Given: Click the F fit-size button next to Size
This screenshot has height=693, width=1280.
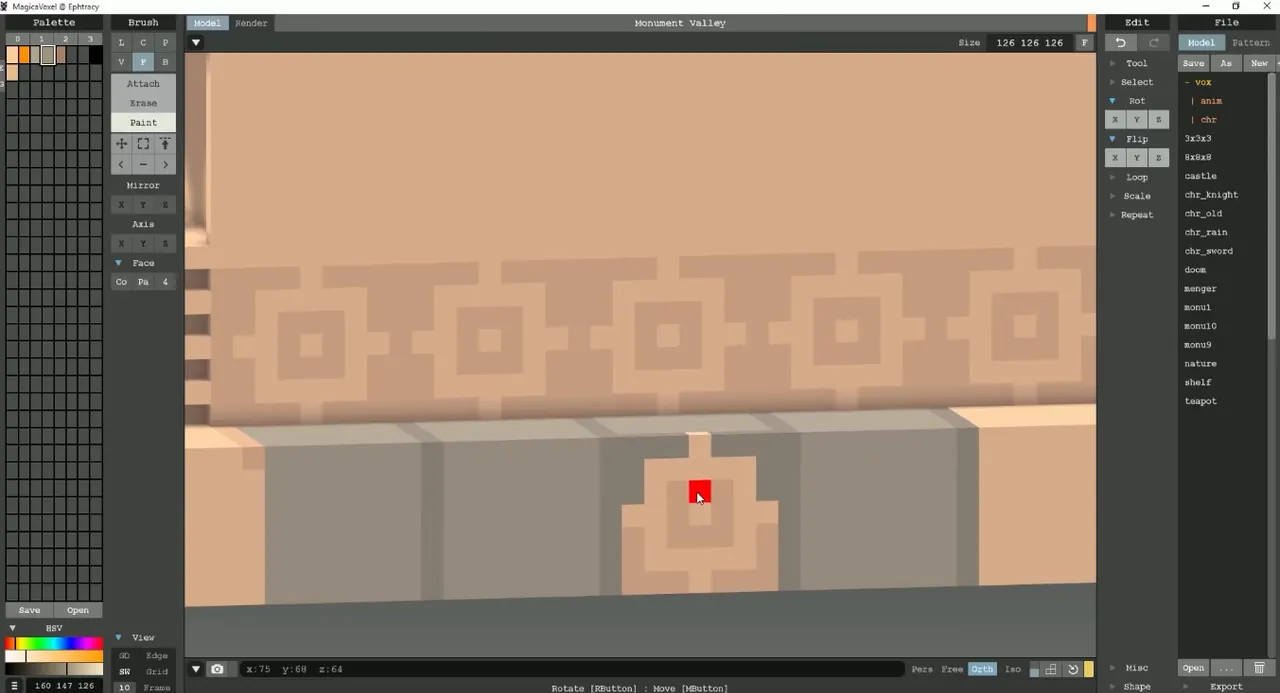Looking at the screenshot, I should (1084, 43).
